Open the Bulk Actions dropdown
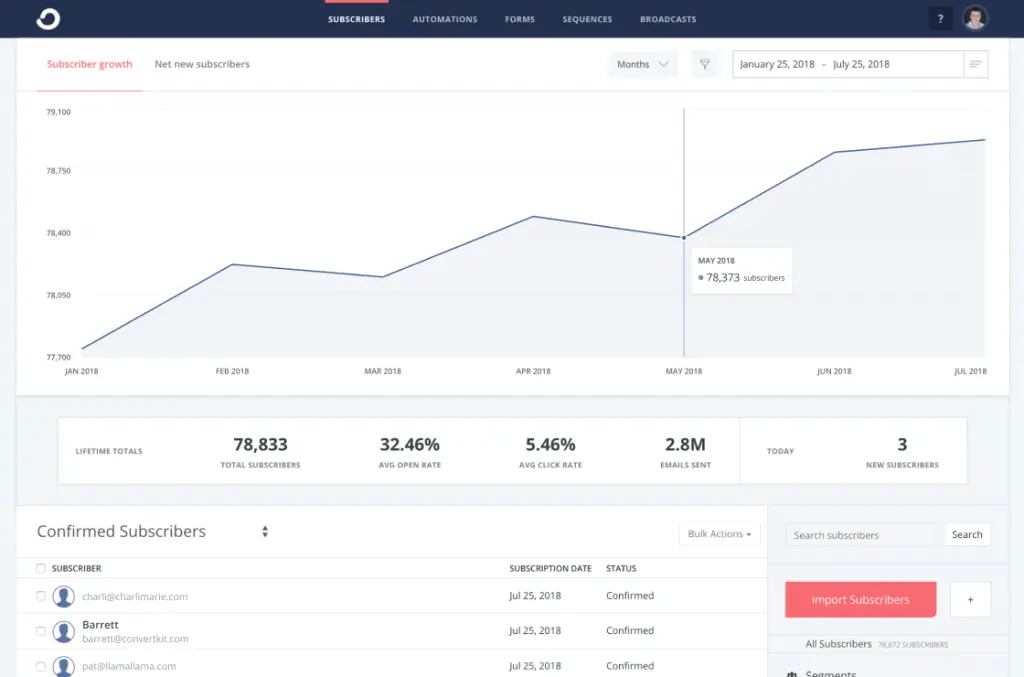 (x=719, y=534)
